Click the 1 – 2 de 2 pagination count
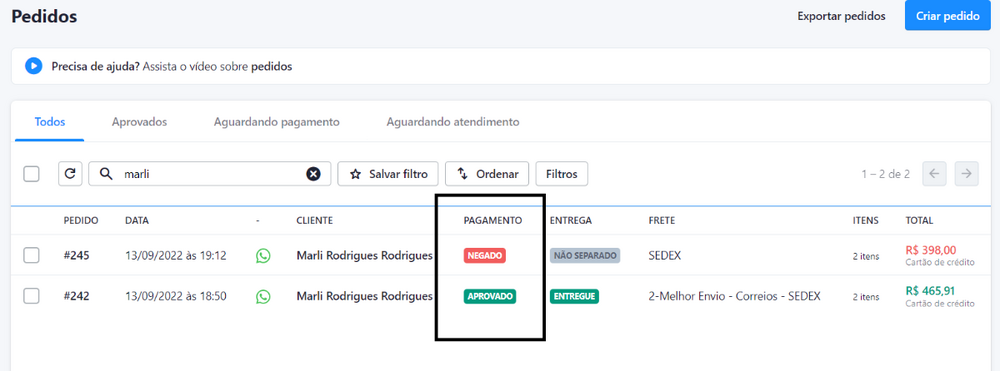This screenshot has width=1000, height=371. coord(885,174)
